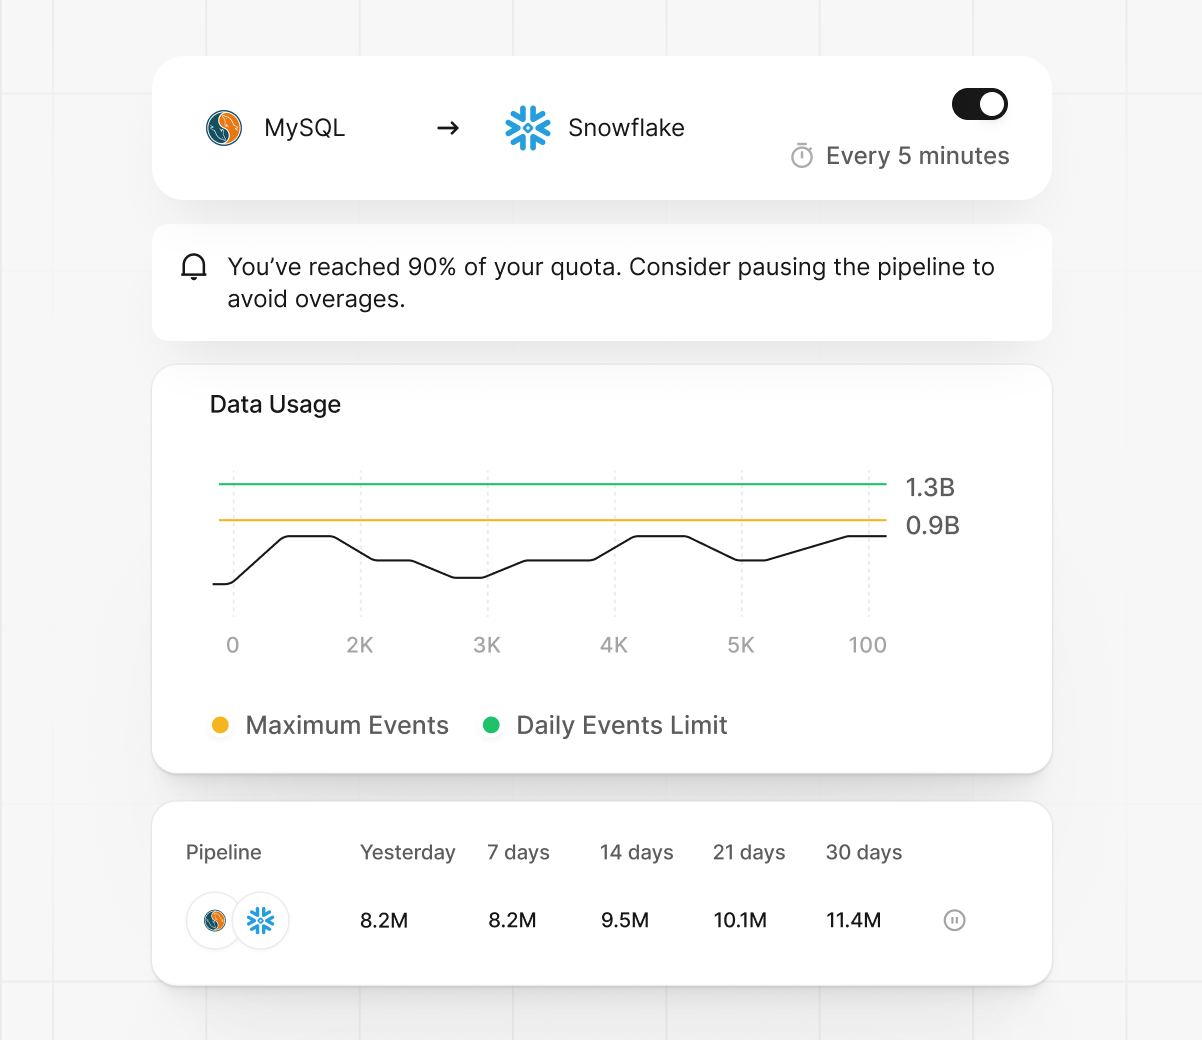Open the 90% quota warning message
The image size is (1202, 1040).
pyautogui.click(x=611, y=282)
